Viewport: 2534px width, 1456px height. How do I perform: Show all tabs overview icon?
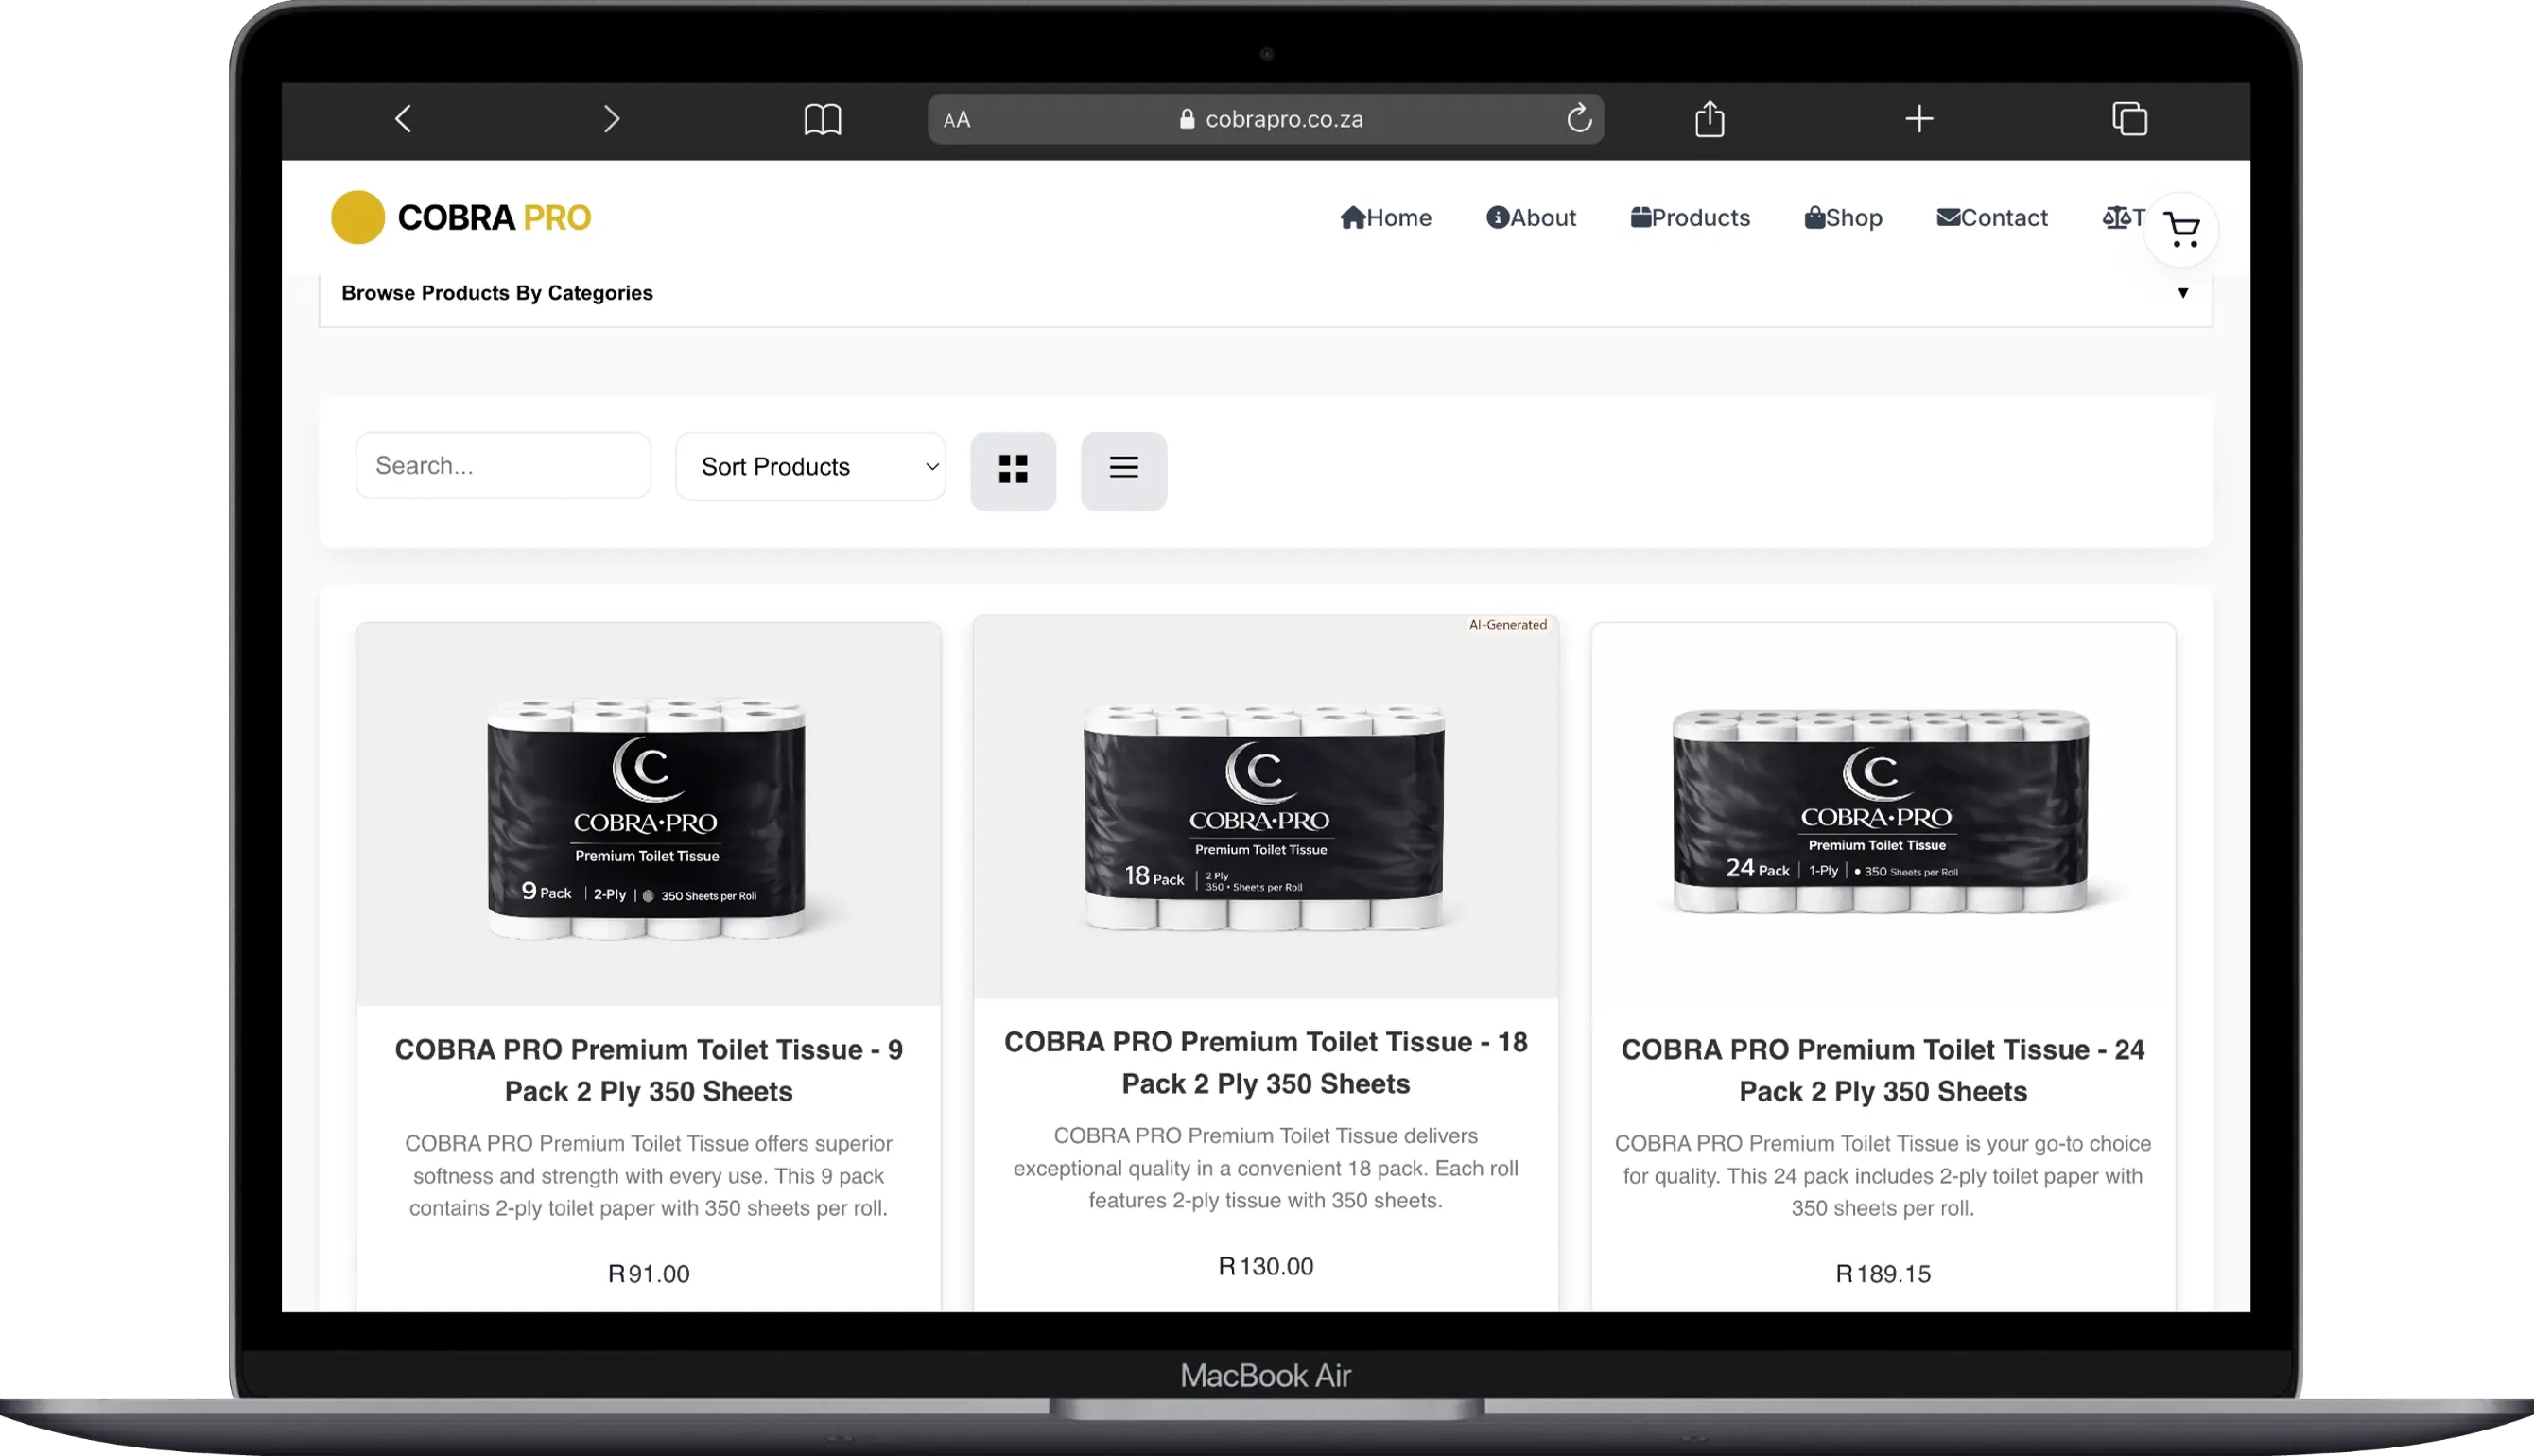(x=2130, y=118)
